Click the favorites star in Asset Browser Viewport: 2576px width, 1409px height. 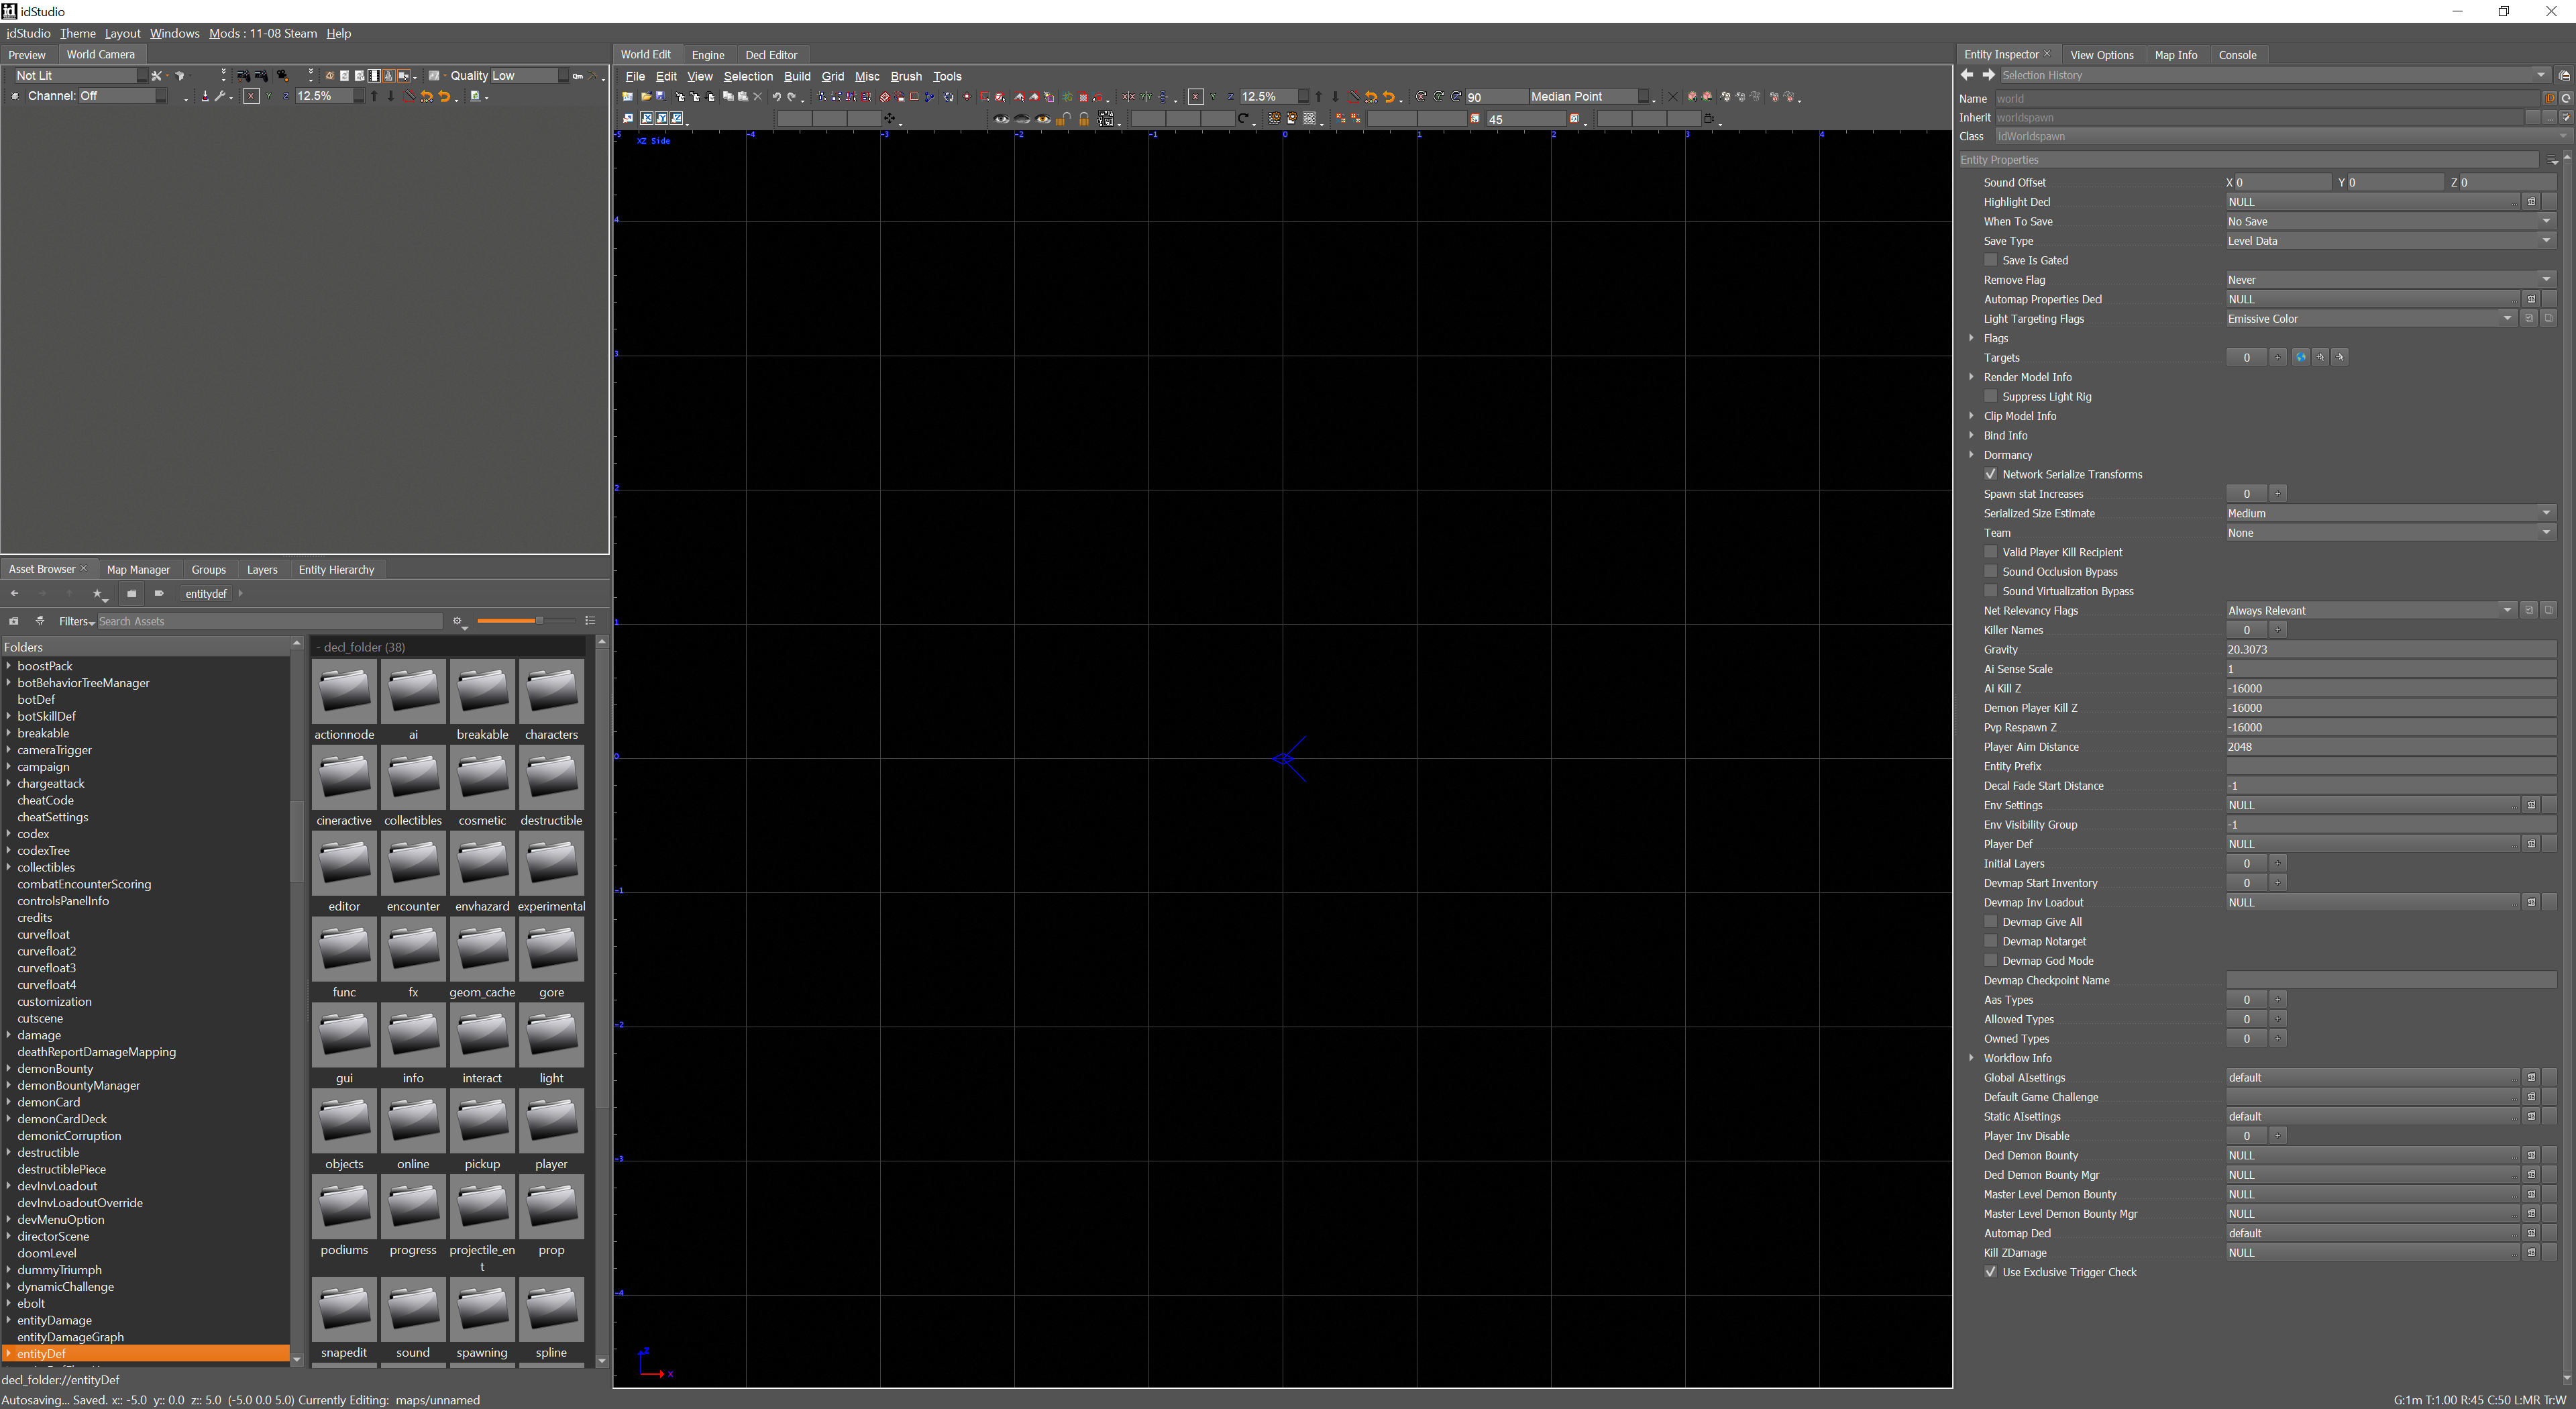click(x=97, y=593)
